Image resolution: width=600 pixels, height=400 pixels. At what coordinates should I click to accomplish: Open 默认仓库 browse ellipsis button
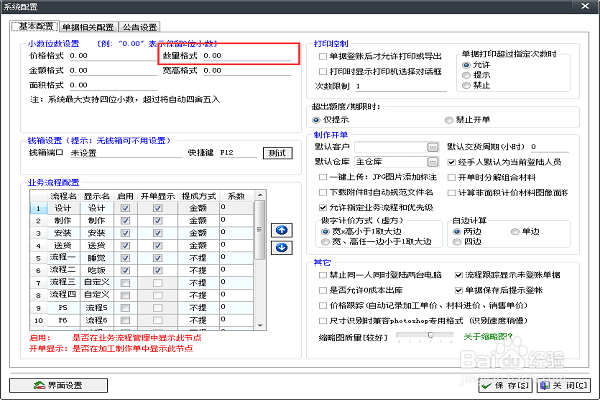[433, 162]
